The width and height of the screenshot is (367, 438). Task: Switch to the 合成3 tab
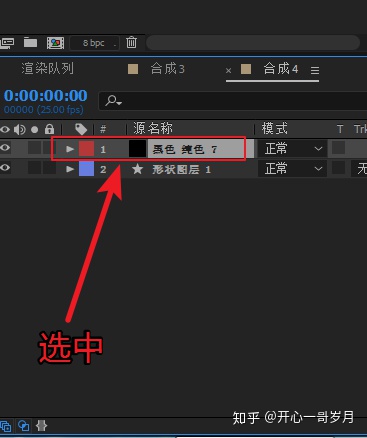click(167, 69)
